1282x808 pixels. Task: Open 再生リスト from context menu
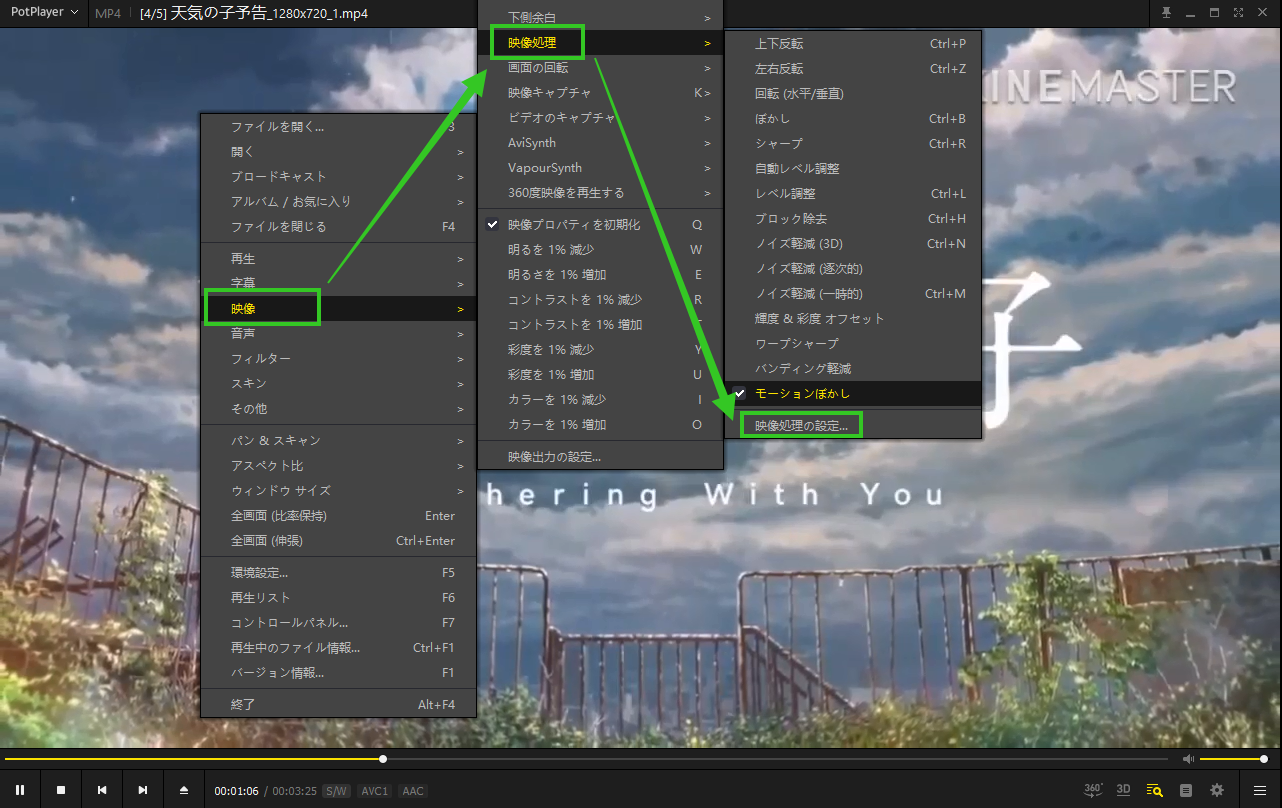(338, 598)
